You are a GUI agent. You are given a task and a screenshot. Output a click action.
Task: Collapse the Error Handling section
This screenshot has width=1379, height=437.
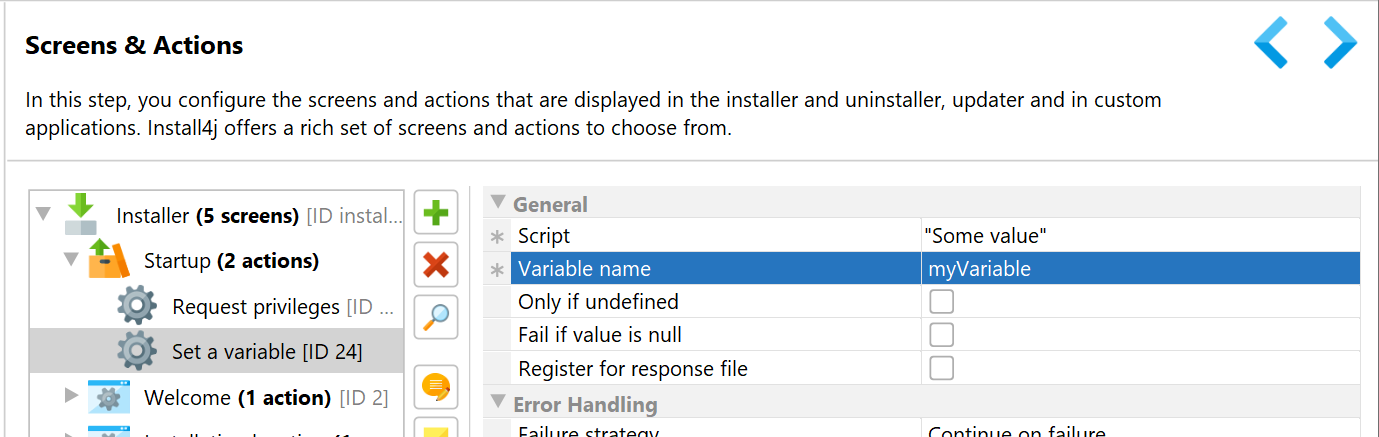[x=498, y=403]
